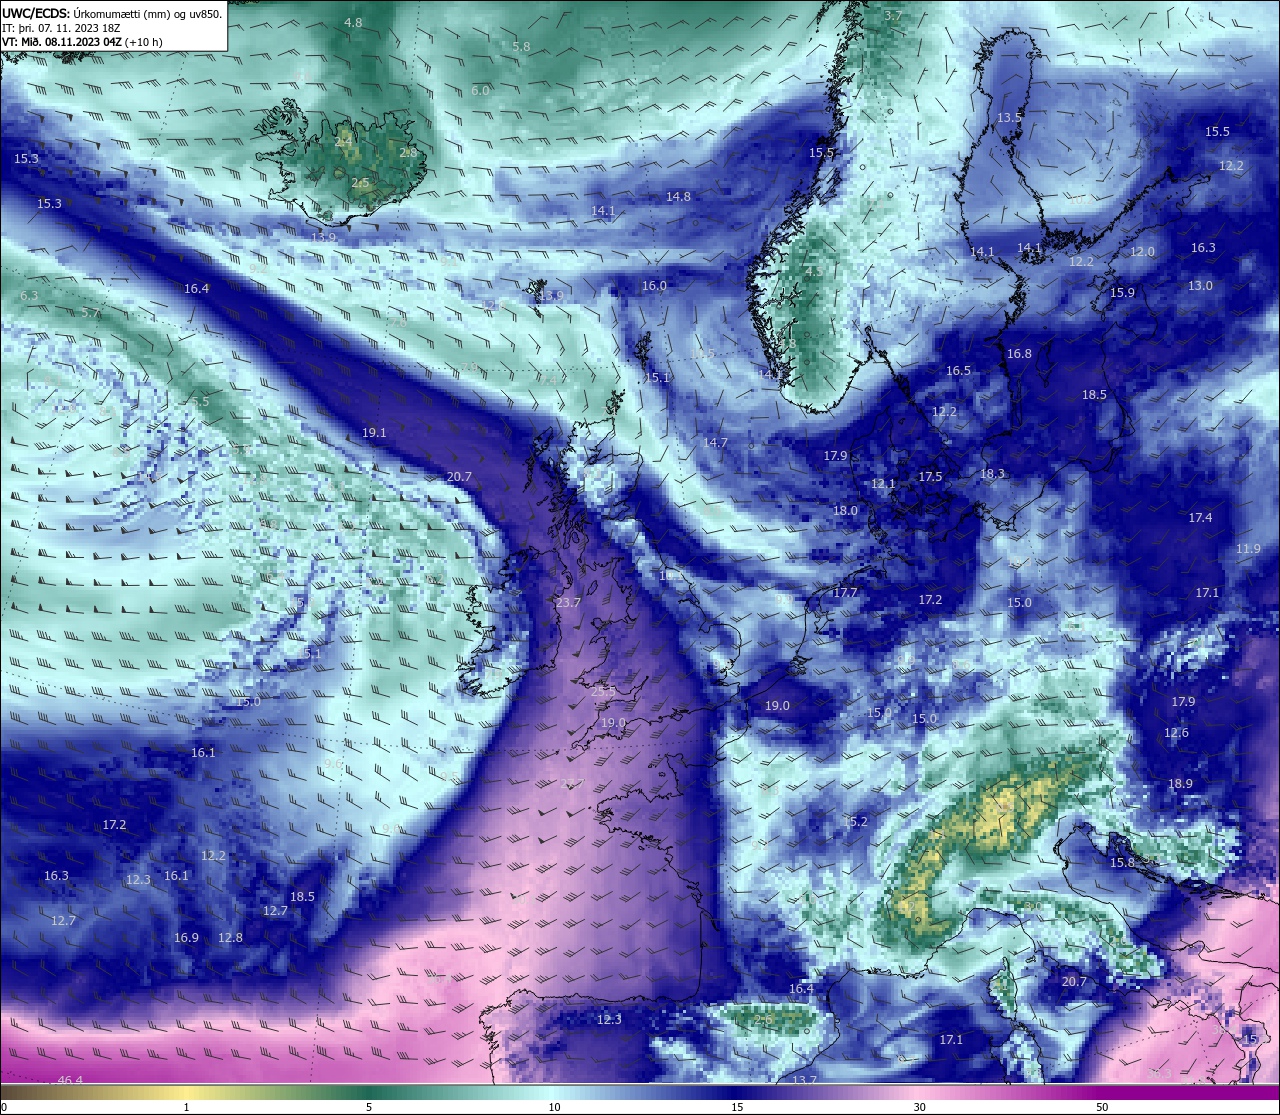The height and width of the screenshot is (1115, 1280).
Task: Click the 12.1 value over Denmark
Action: pos(883,483)
